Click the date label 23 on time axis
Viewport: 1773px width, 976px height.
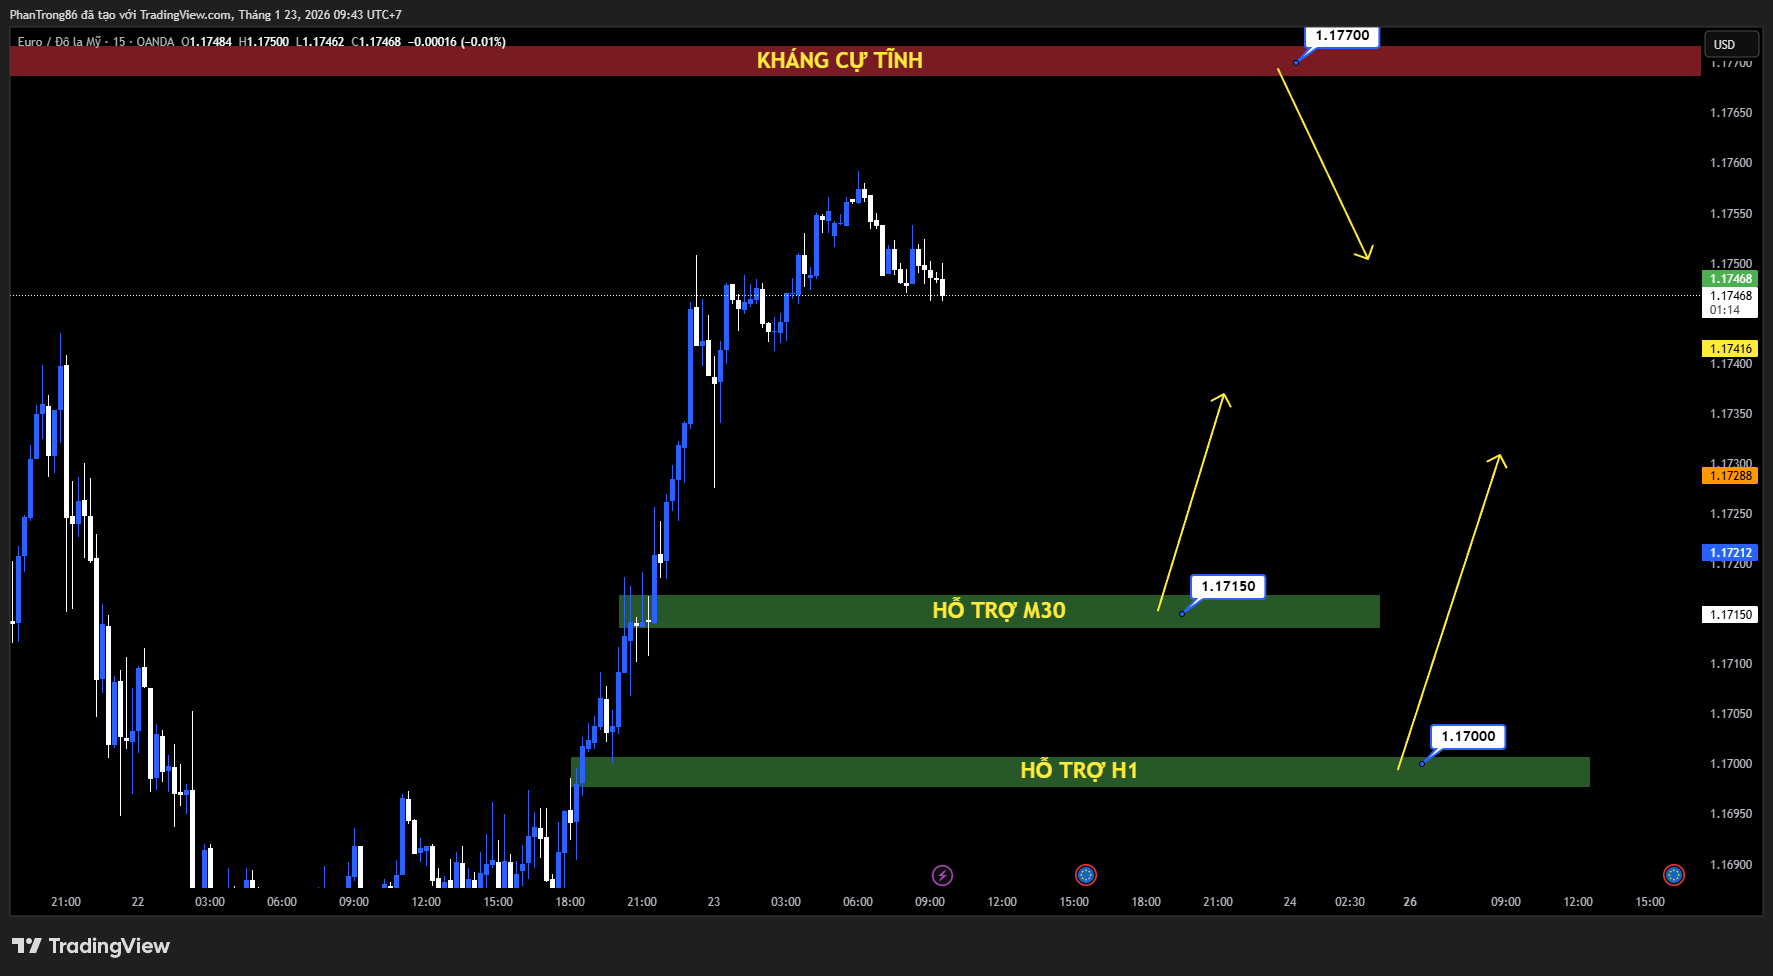(714, 902)
